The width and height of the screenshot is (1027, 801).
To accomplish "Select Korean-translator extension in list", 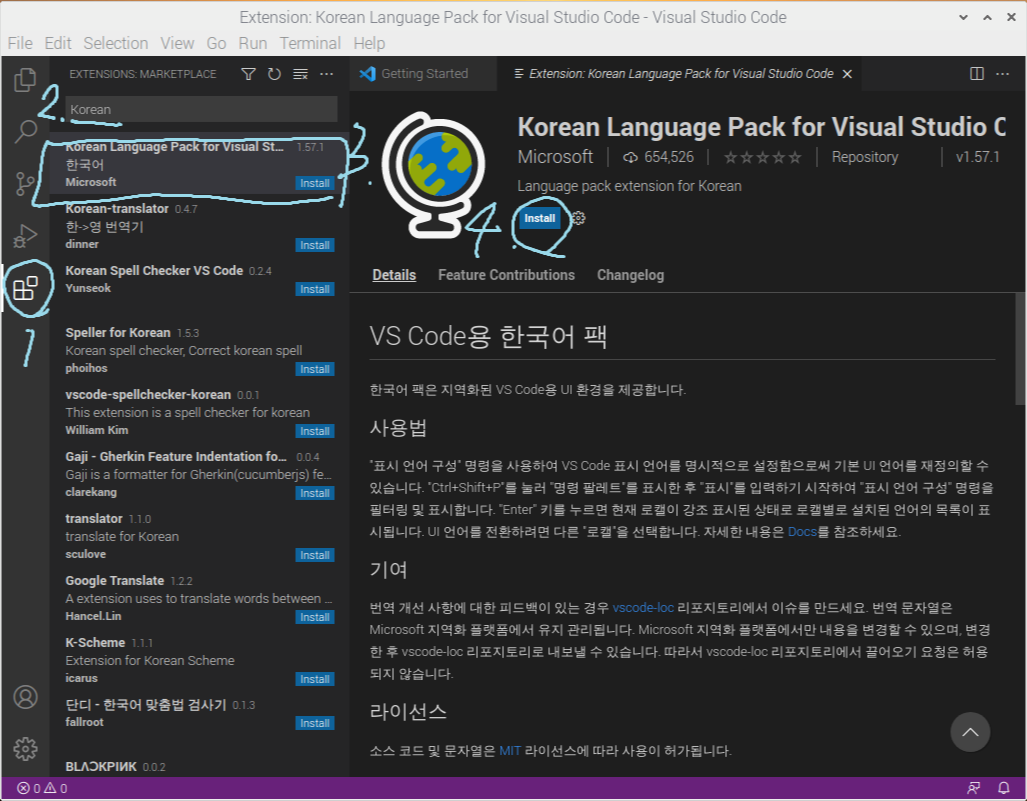I will click(199, 226).
